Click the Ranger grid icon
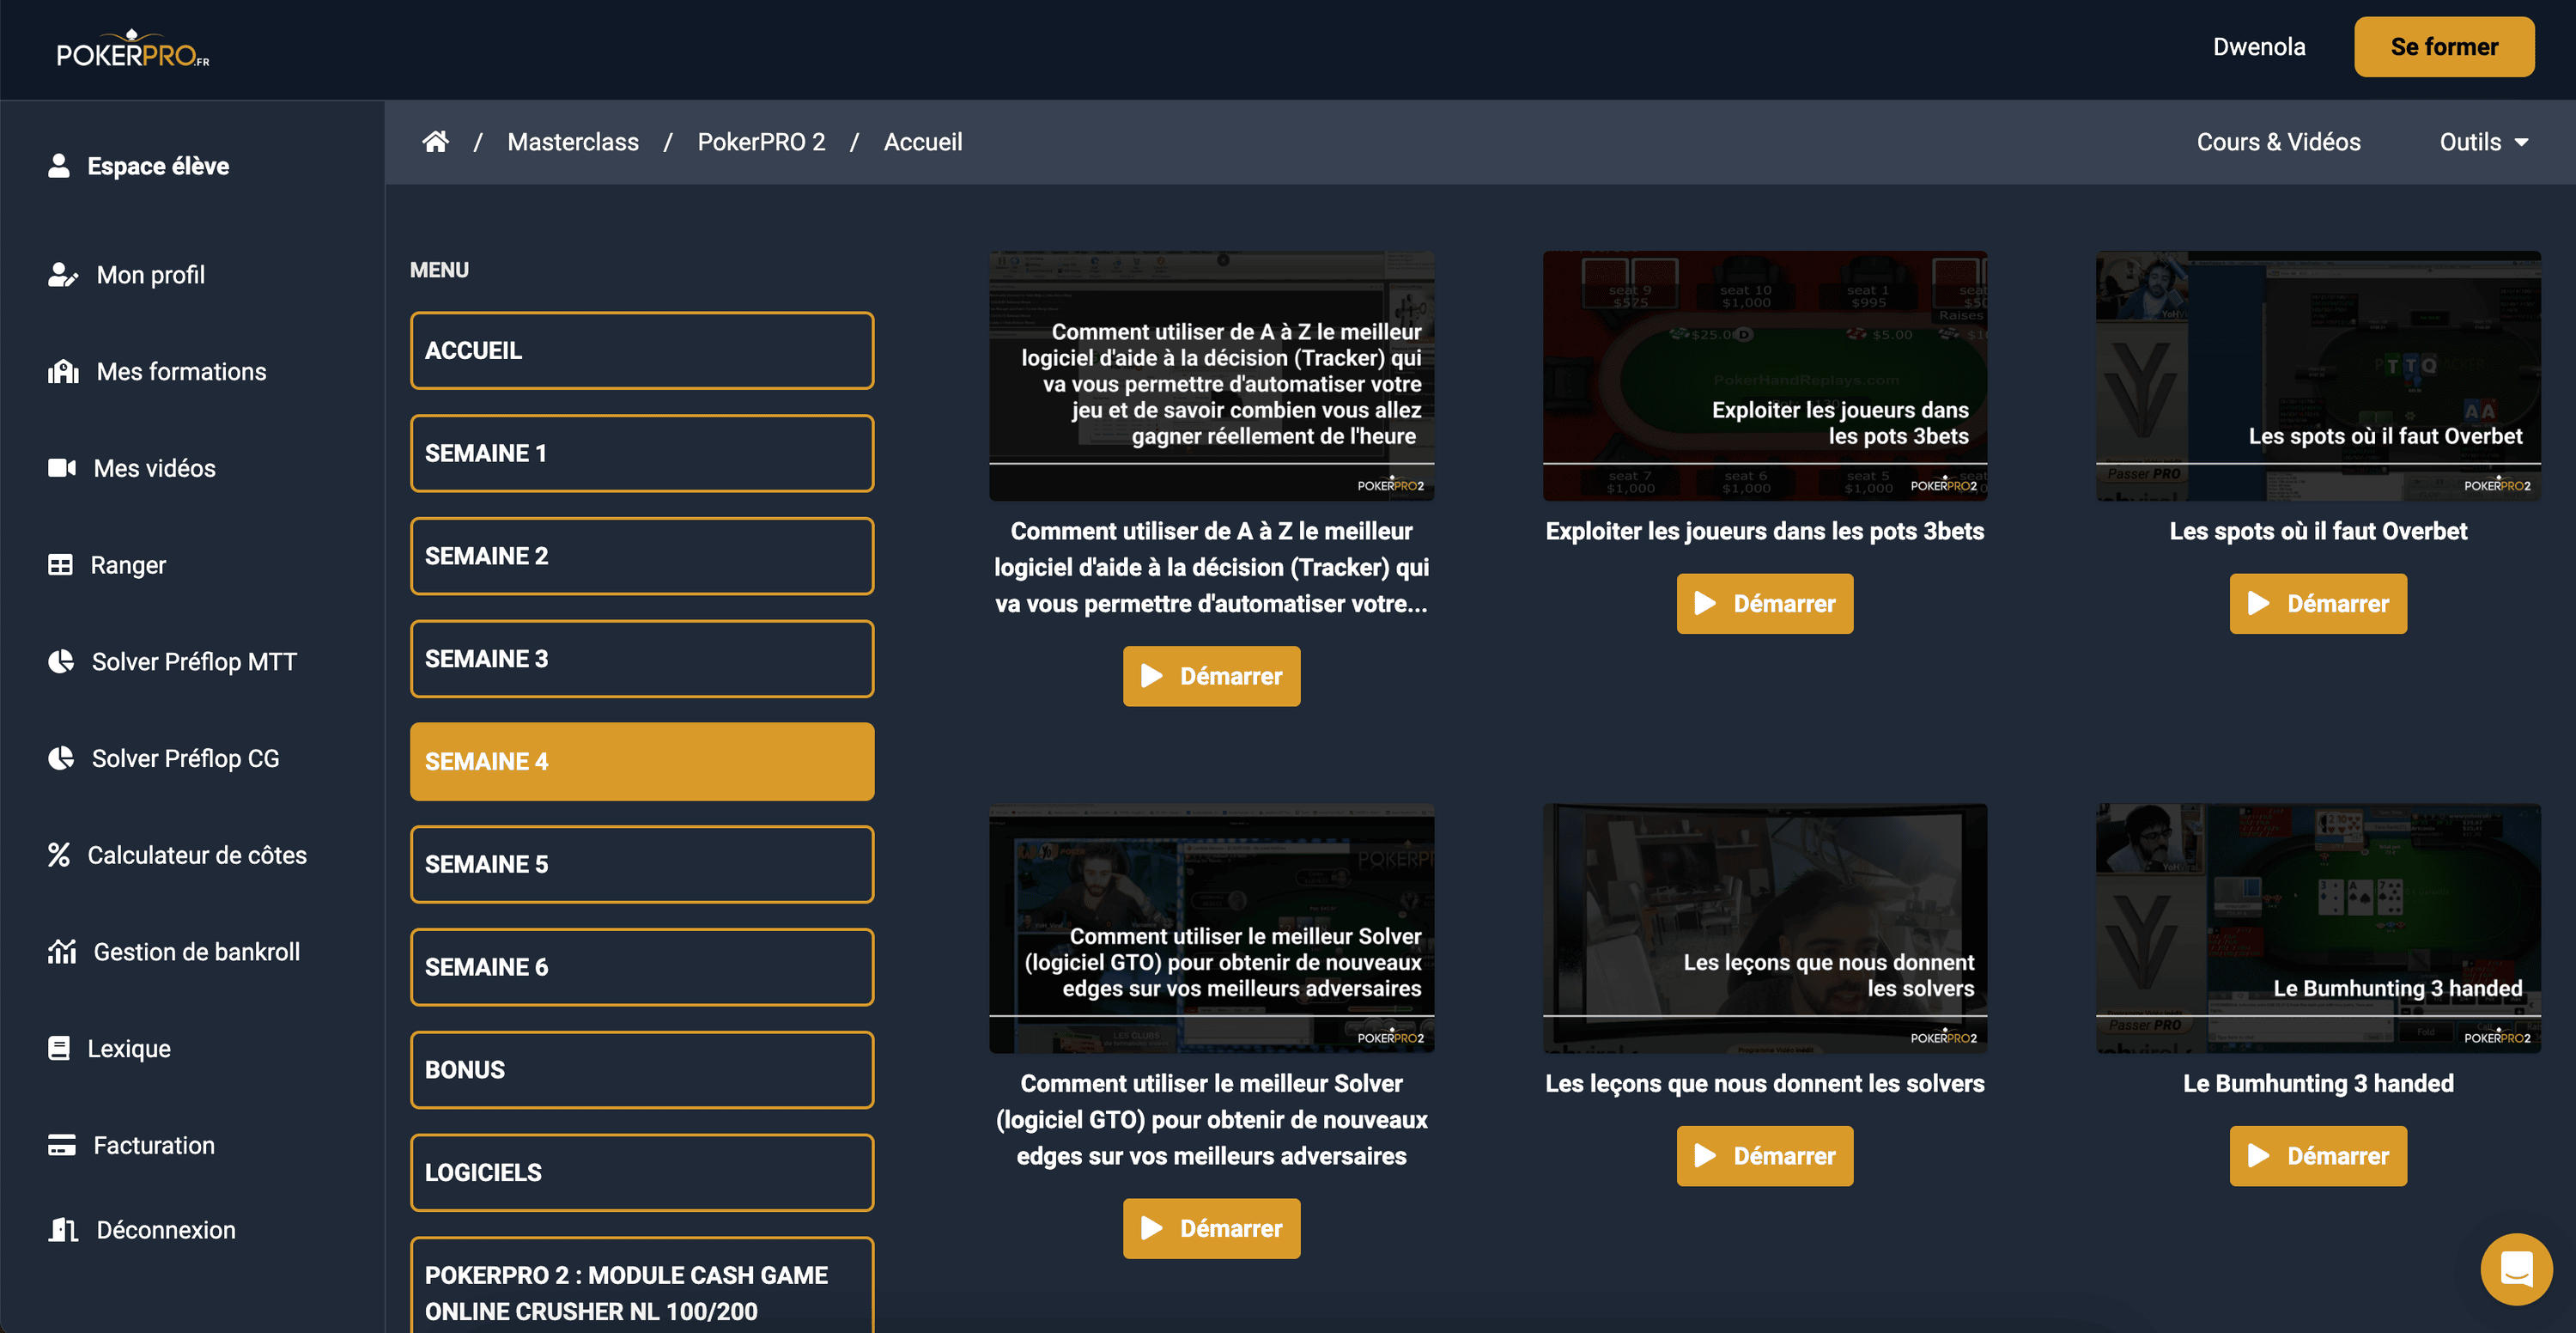This screenshot has height=1333, width=2576. pos(60,565)
